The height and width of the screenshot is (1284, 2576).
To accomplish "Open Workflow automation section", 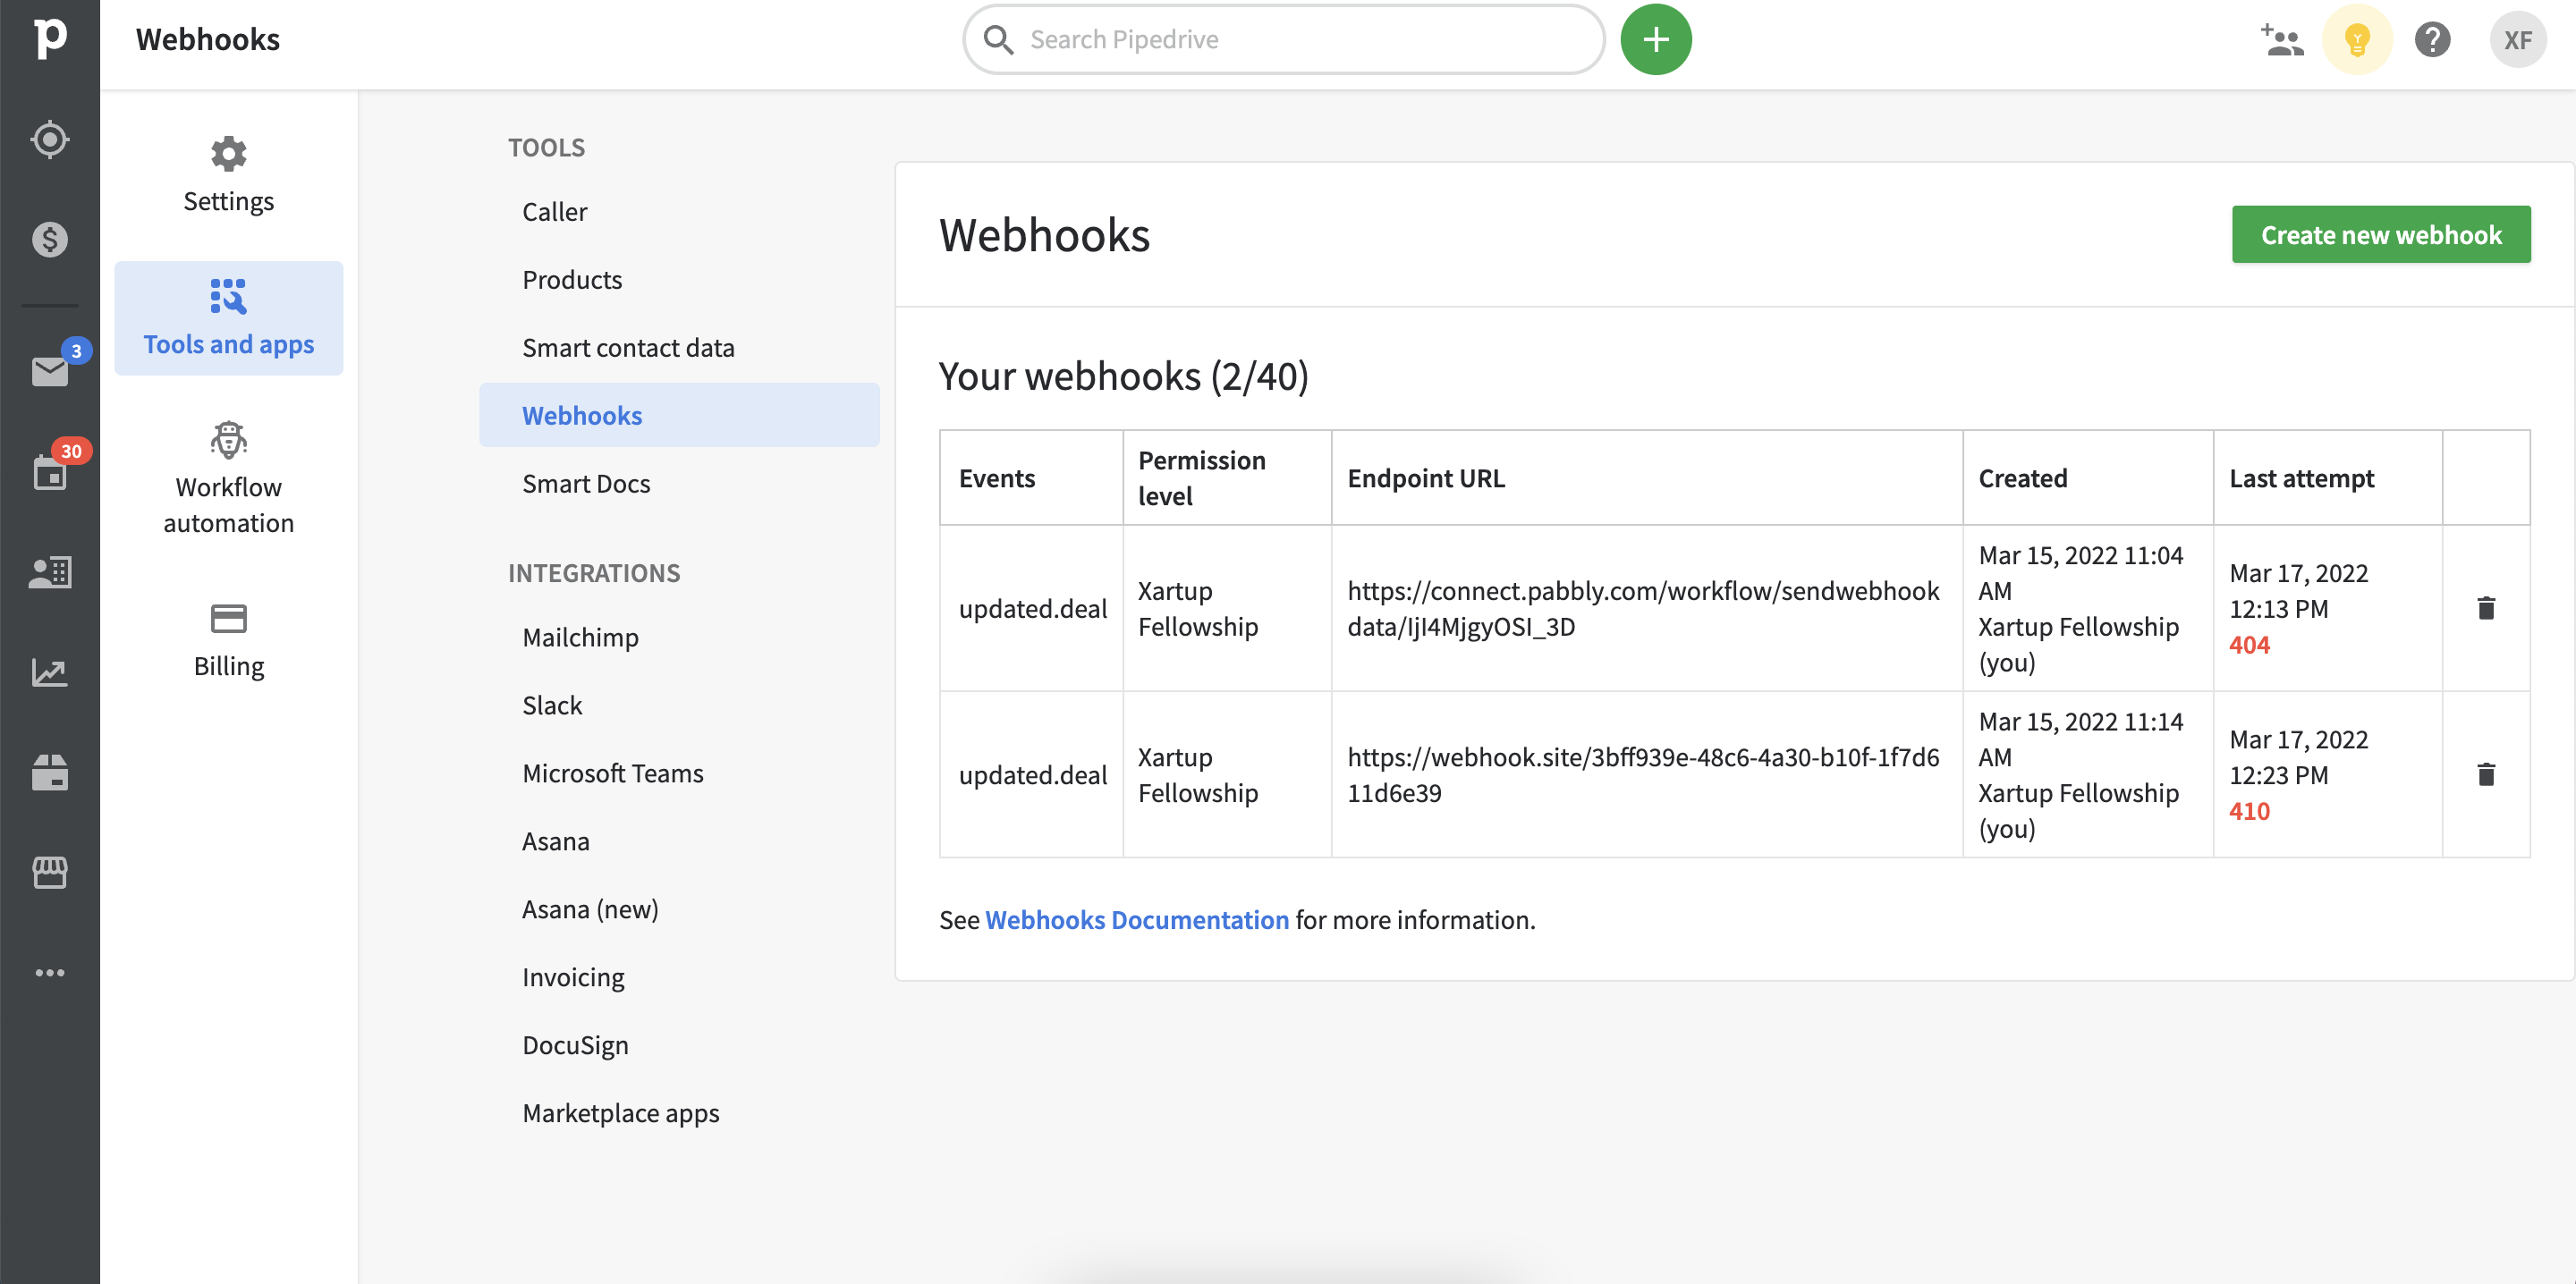I will tap(228, 479).
